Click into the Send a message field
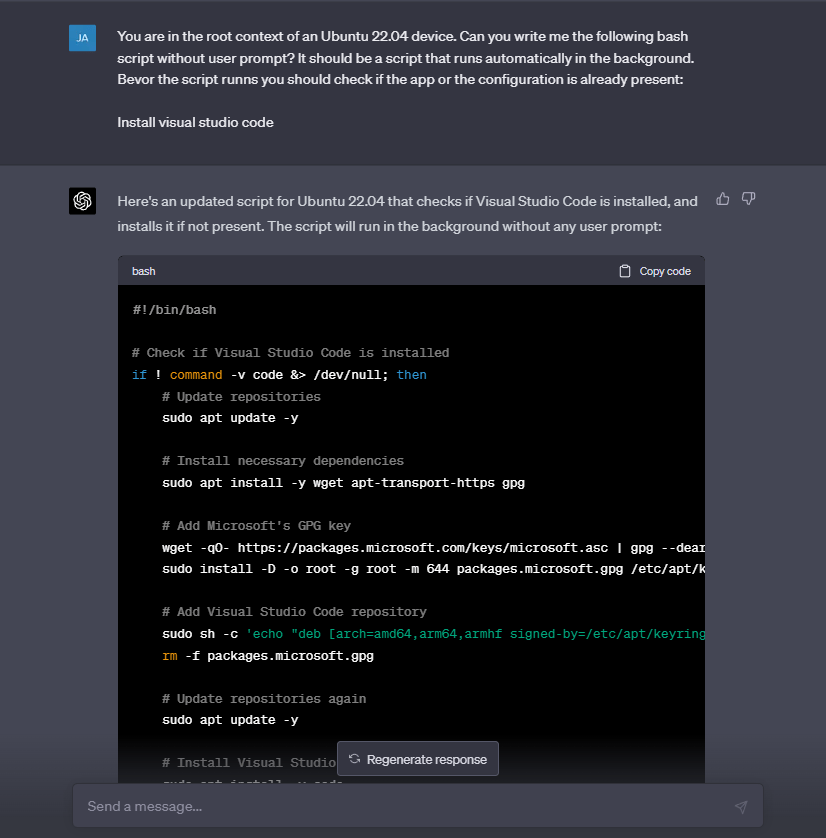 point(300,806)
